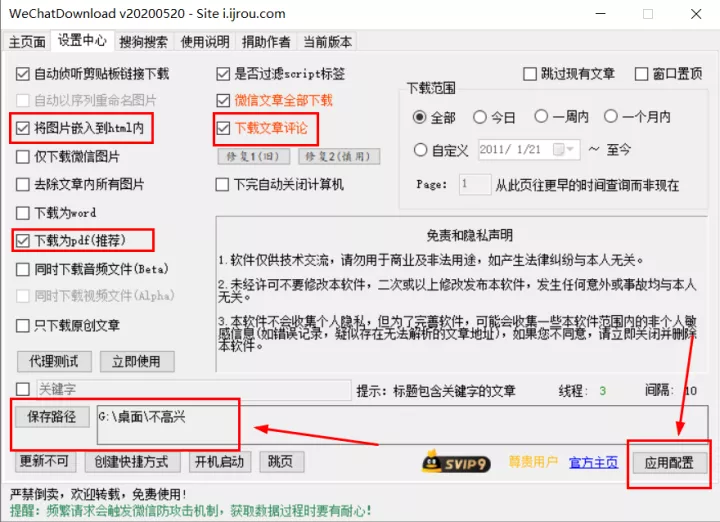Click the 代理测试 button
This screenshot has height=522, width=720.
tap(54, 362)
